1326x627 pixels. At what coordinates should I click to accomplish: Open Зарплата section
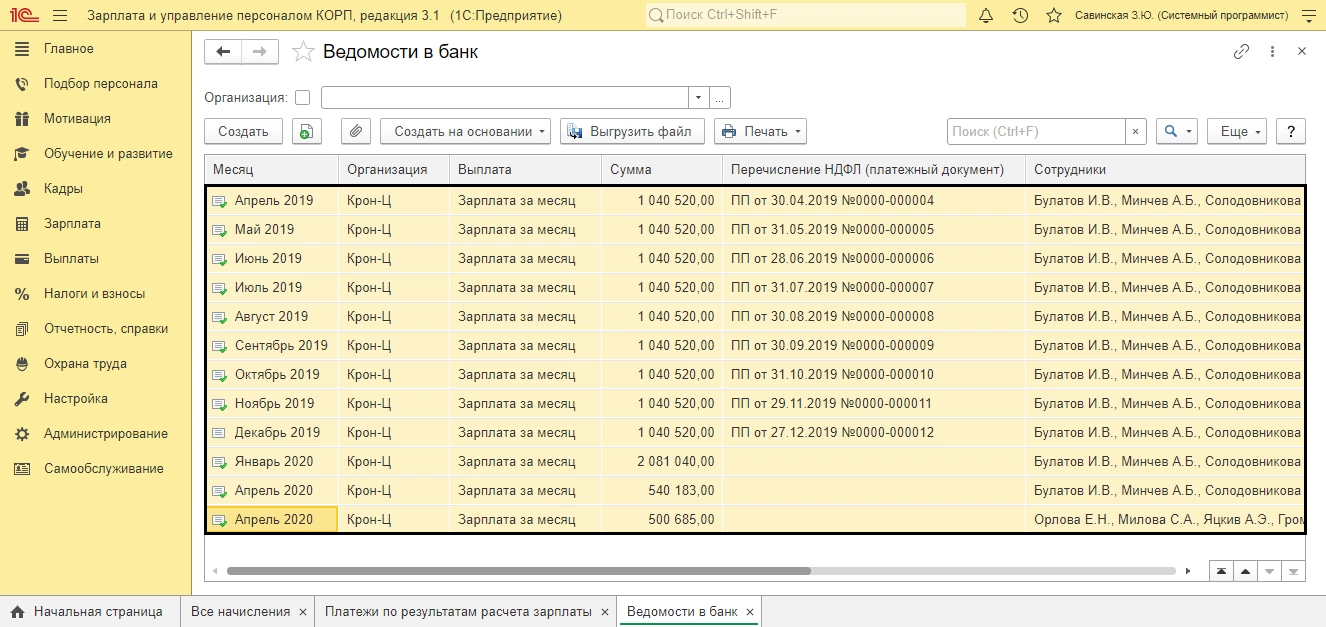click(x=95, y=224)
